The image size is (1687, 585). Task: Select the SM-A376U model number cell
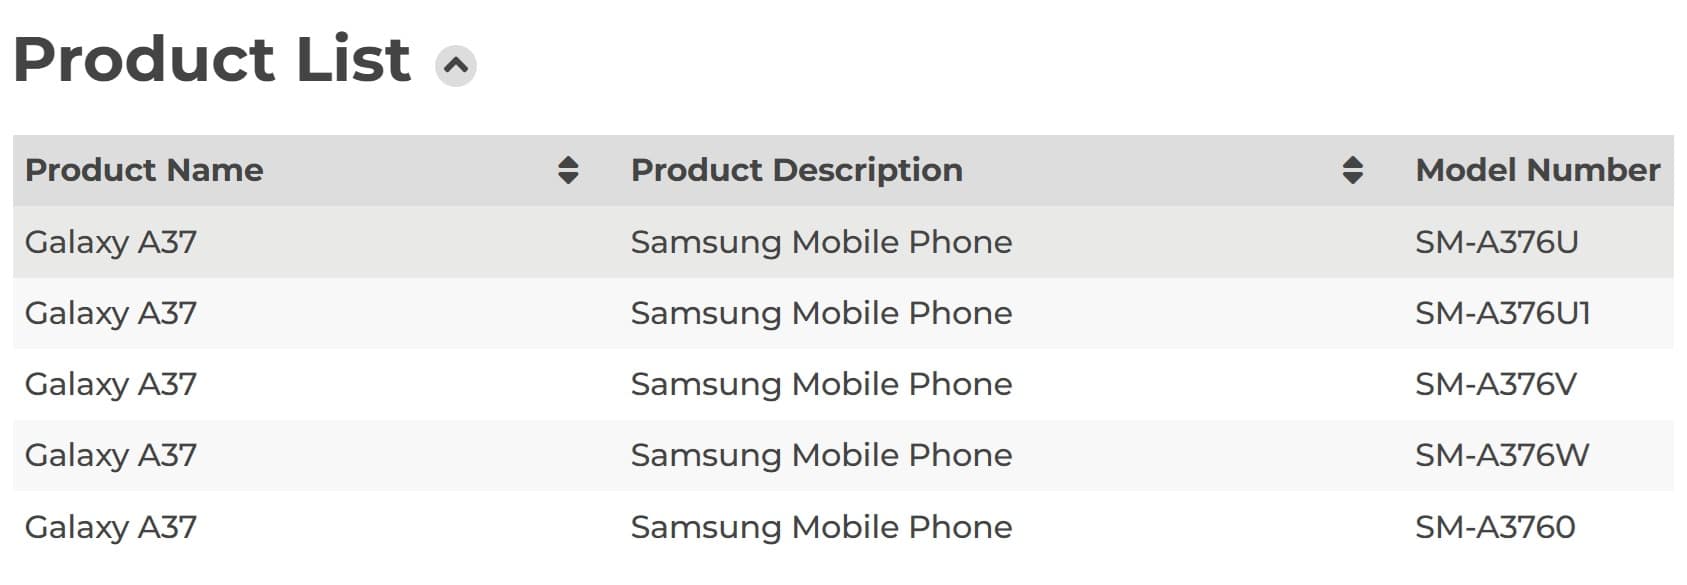[x=1496, y=242]
